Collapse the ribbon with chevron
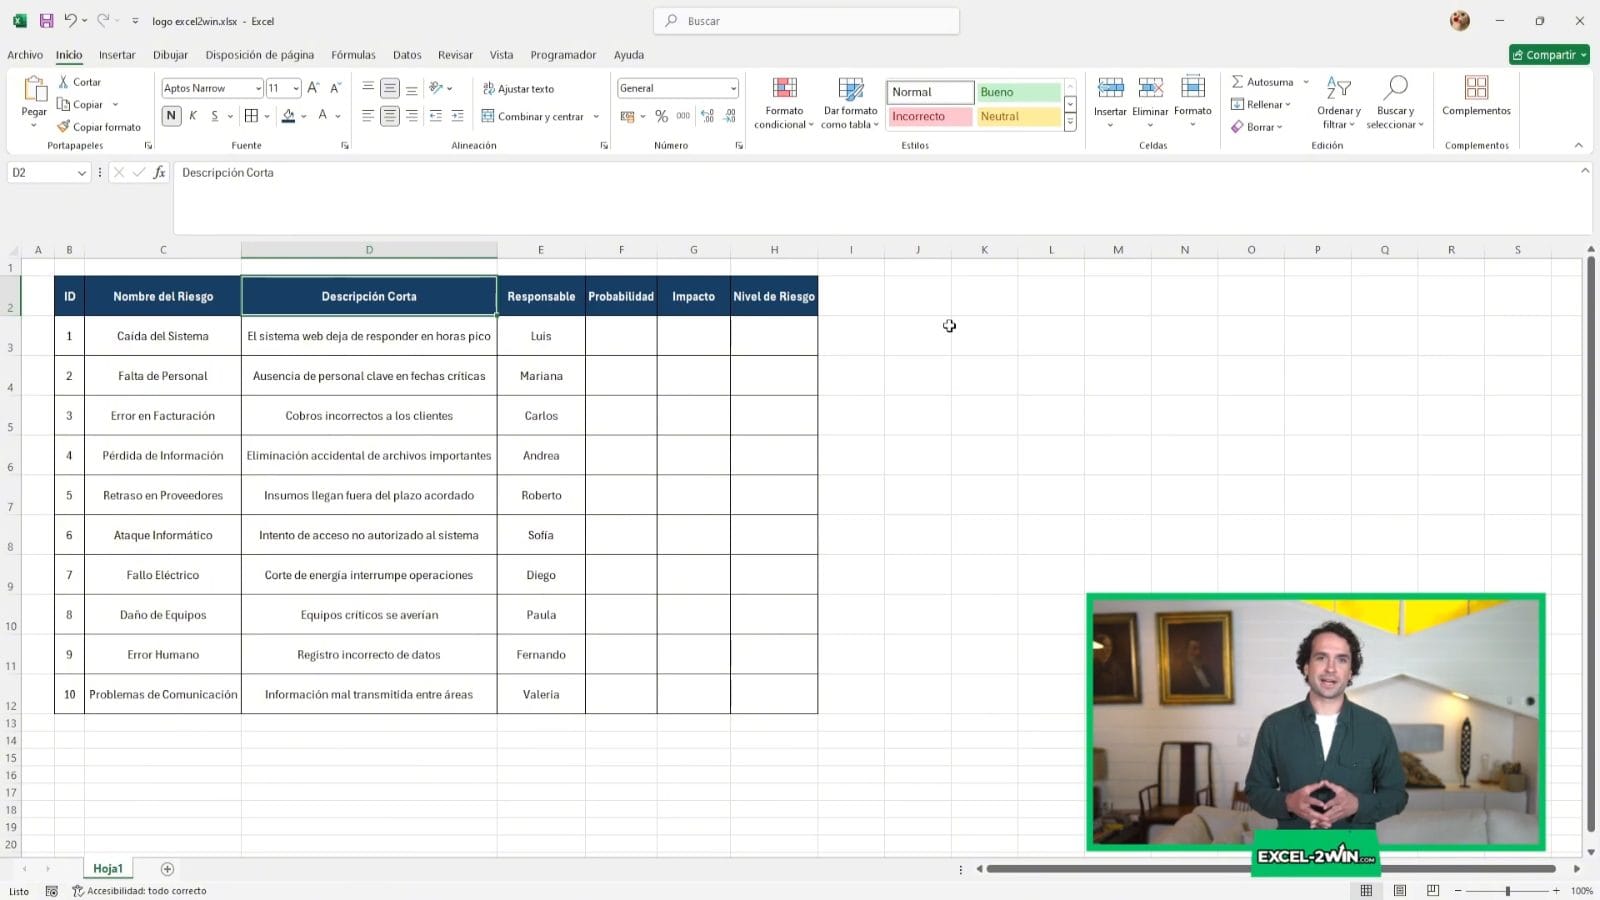 pyautogui.click(x=1579, y=145)
